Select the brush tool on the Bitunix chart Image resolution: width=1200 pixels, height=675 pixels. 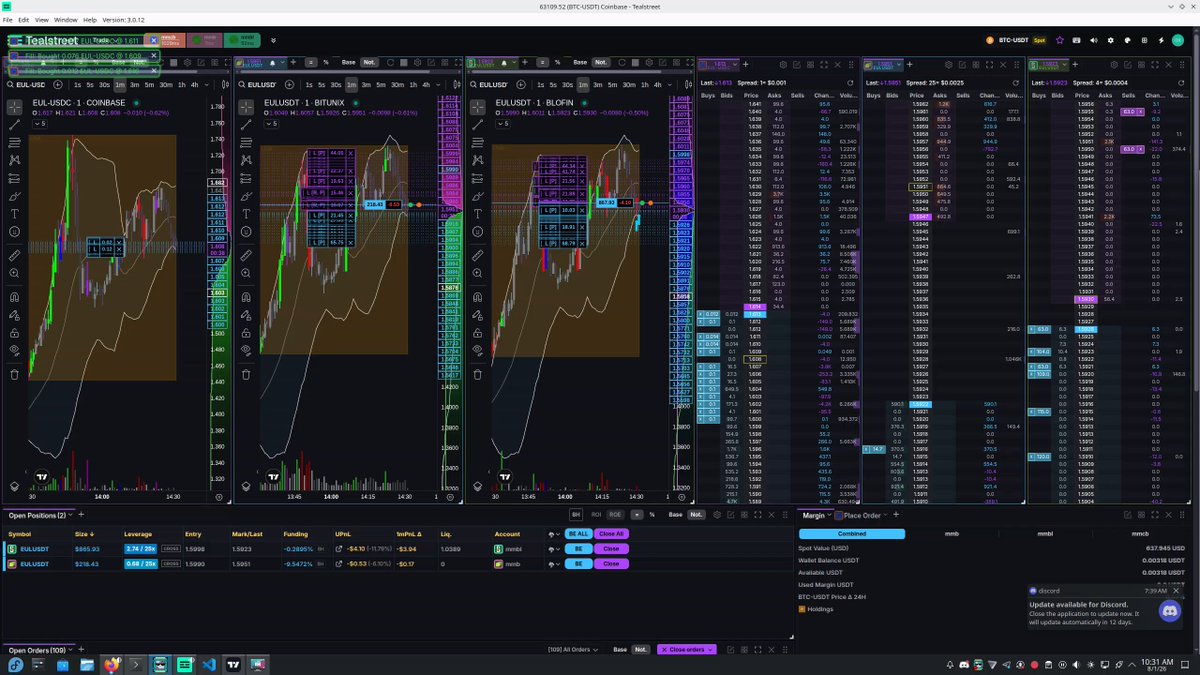pyautogui.click(x=246, y=196)
